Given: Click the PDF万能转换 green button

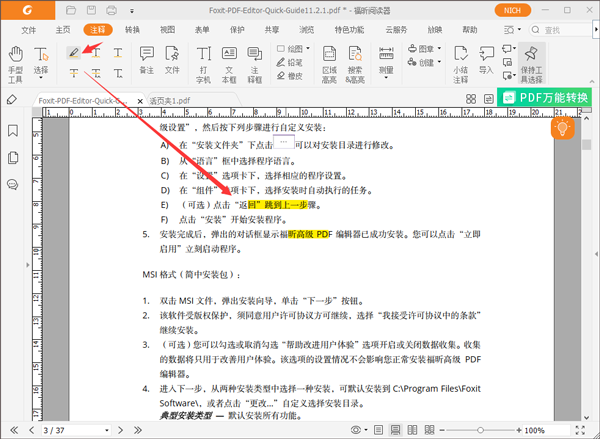Looking at the screenshot, I should [545, 98].
